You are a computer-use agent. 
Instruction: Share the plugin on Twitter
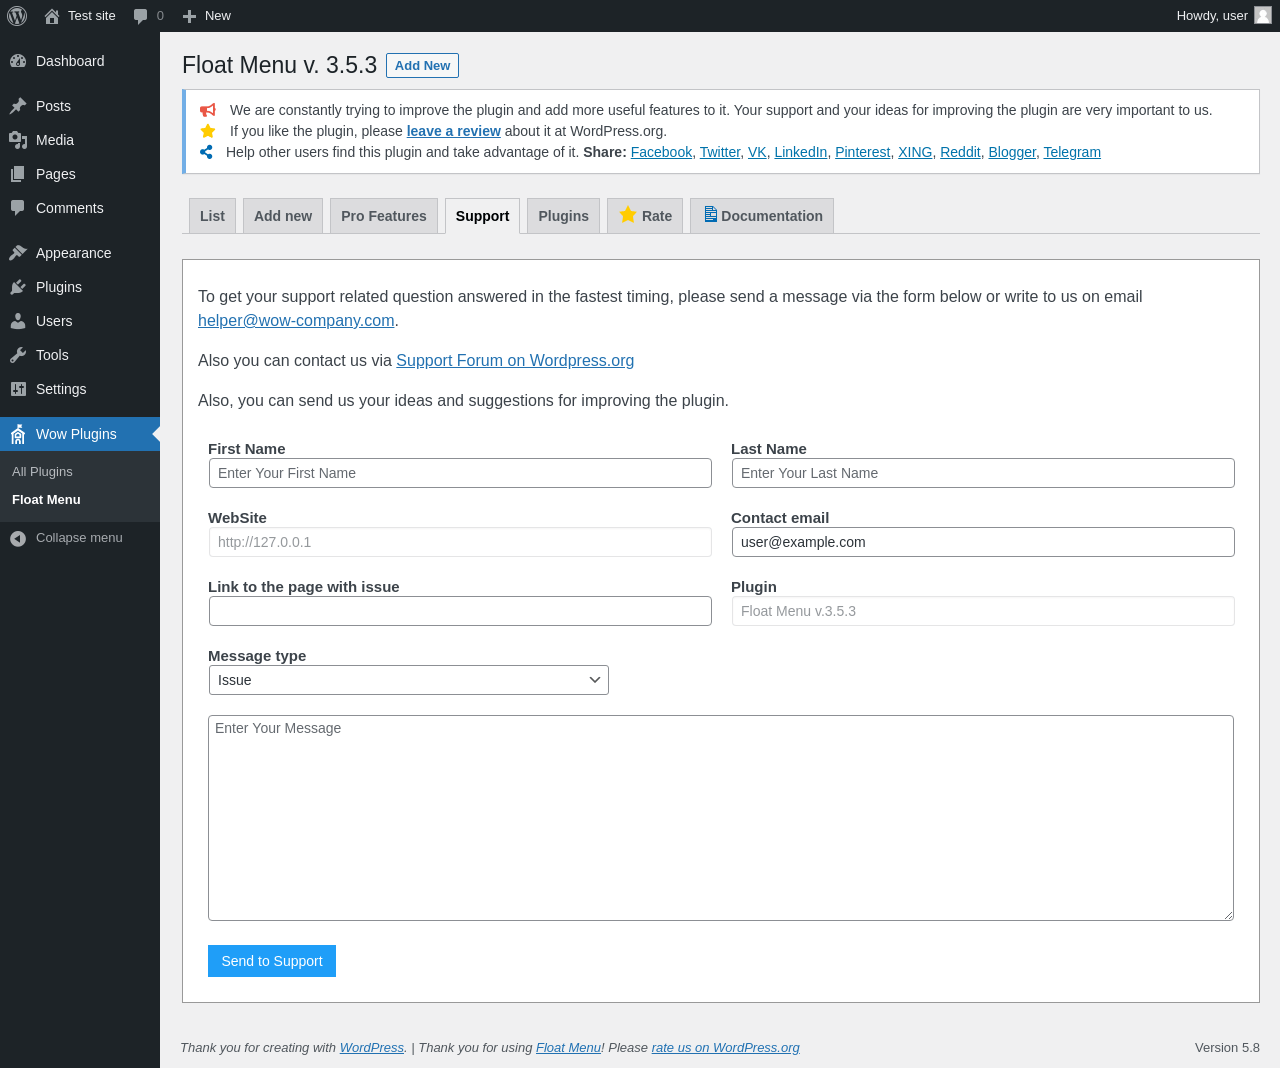click(720, 152)
